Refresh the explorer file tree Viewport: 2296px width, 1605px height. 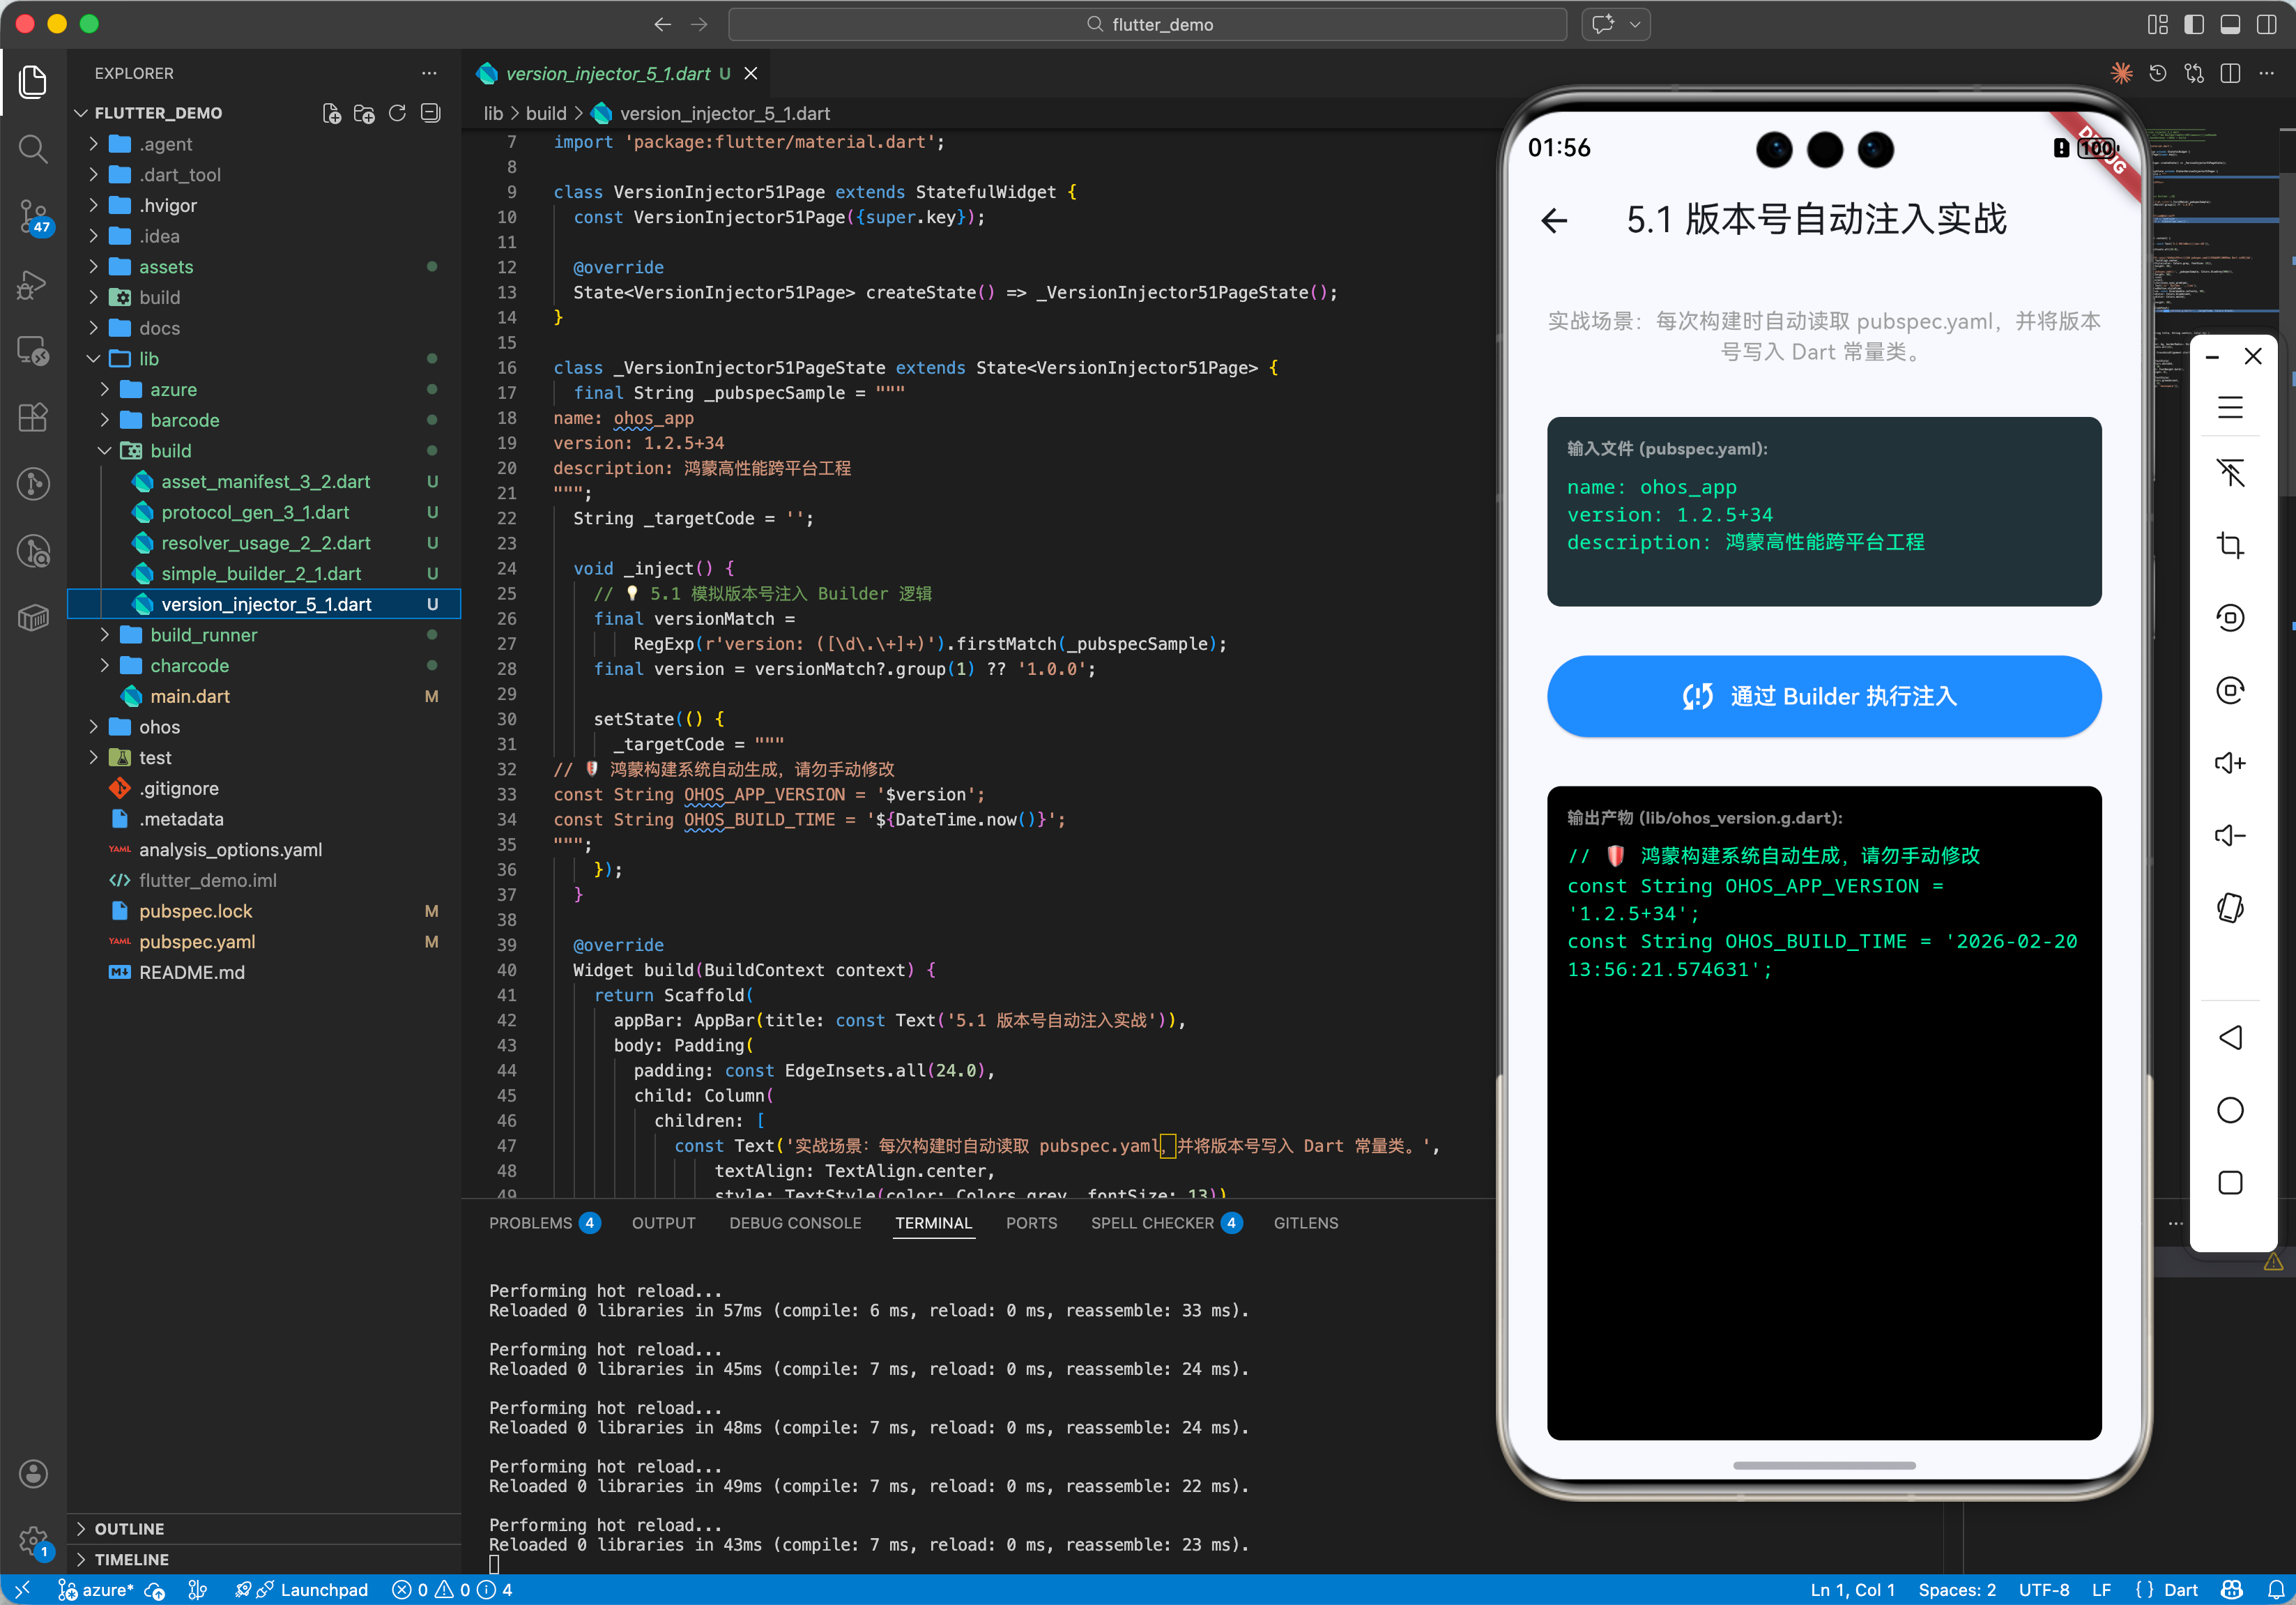coord(397,113)
